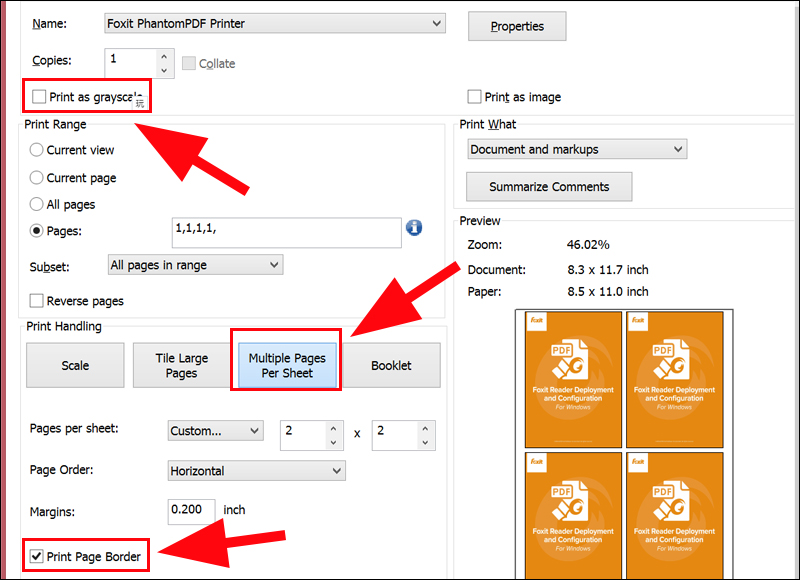
Task: Select the Current view radio option
Action: pyautogui.click(x=36, y=150)
